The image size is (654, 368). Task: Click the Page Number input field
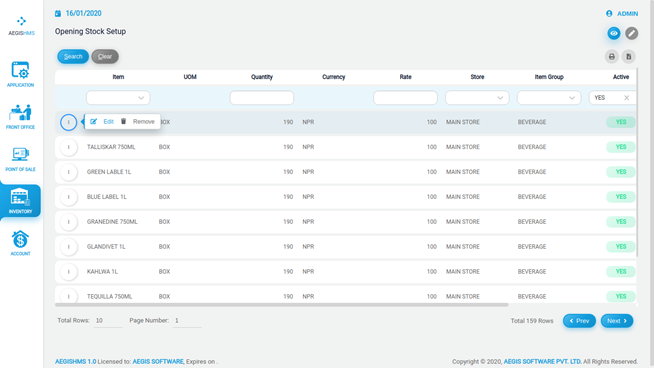point(187,320)
